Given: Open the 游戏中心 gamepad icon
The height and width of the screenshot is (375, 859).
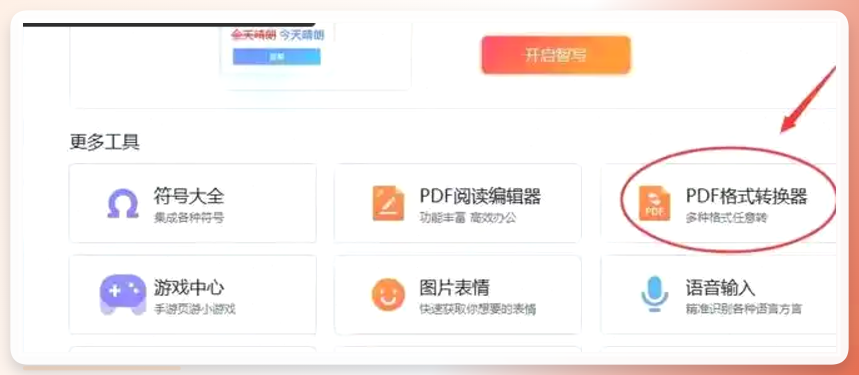Looking at the screenshot, I should pyautogui.click(x=123, y=295).
